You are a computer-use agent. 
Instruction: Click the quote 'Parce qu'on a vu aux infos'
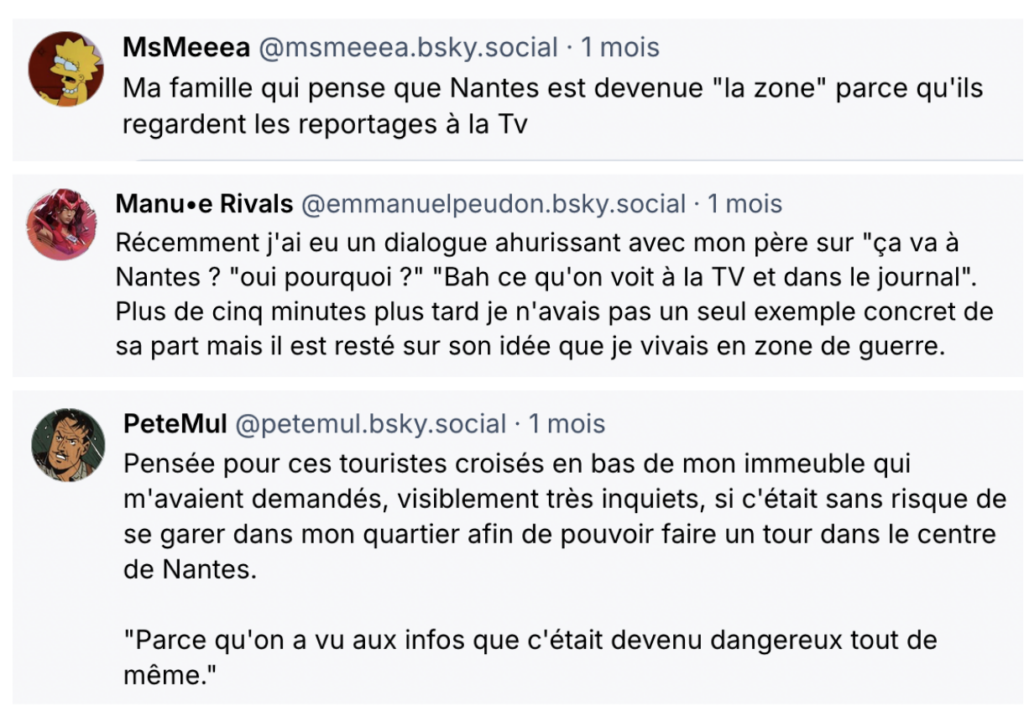point(530,640)
